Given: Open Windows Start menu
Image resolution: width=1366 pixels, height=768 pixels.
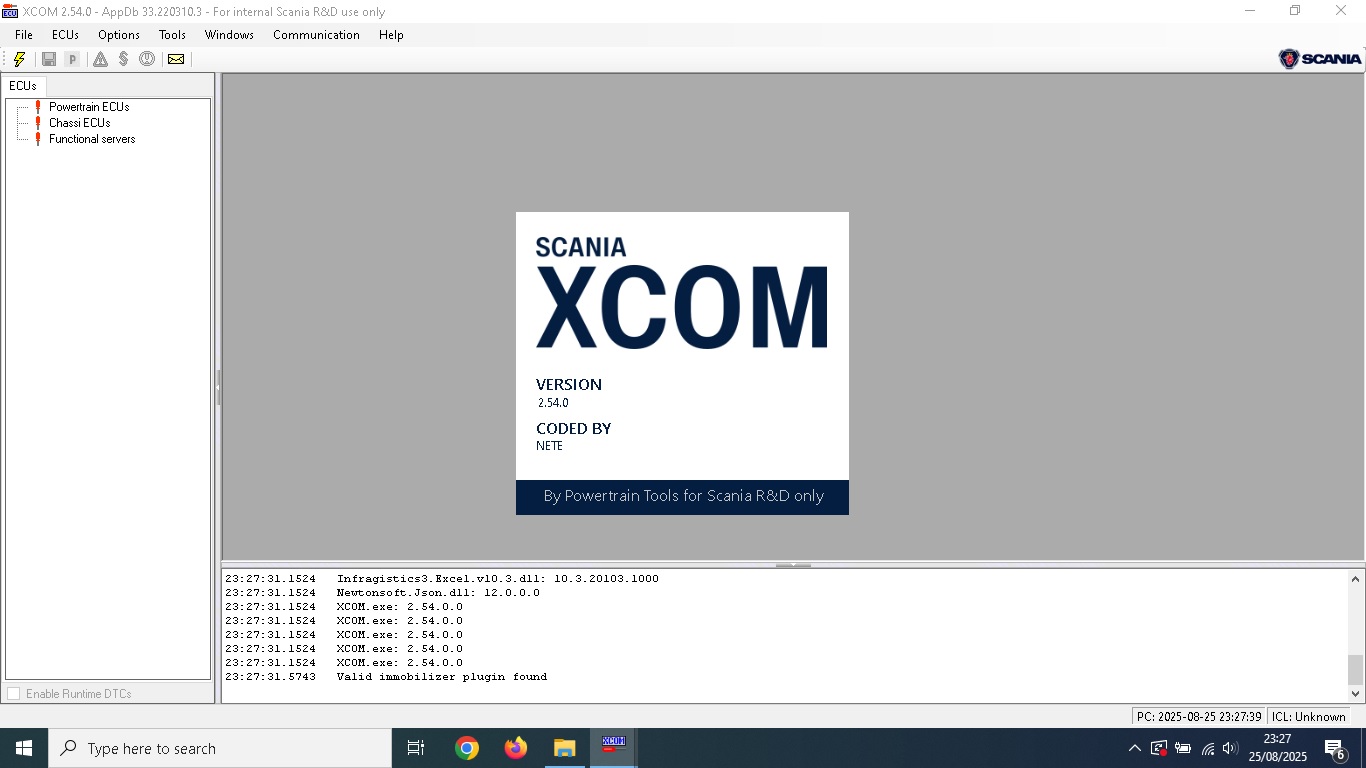Looking at the screenshot, I should click(24, 748).
